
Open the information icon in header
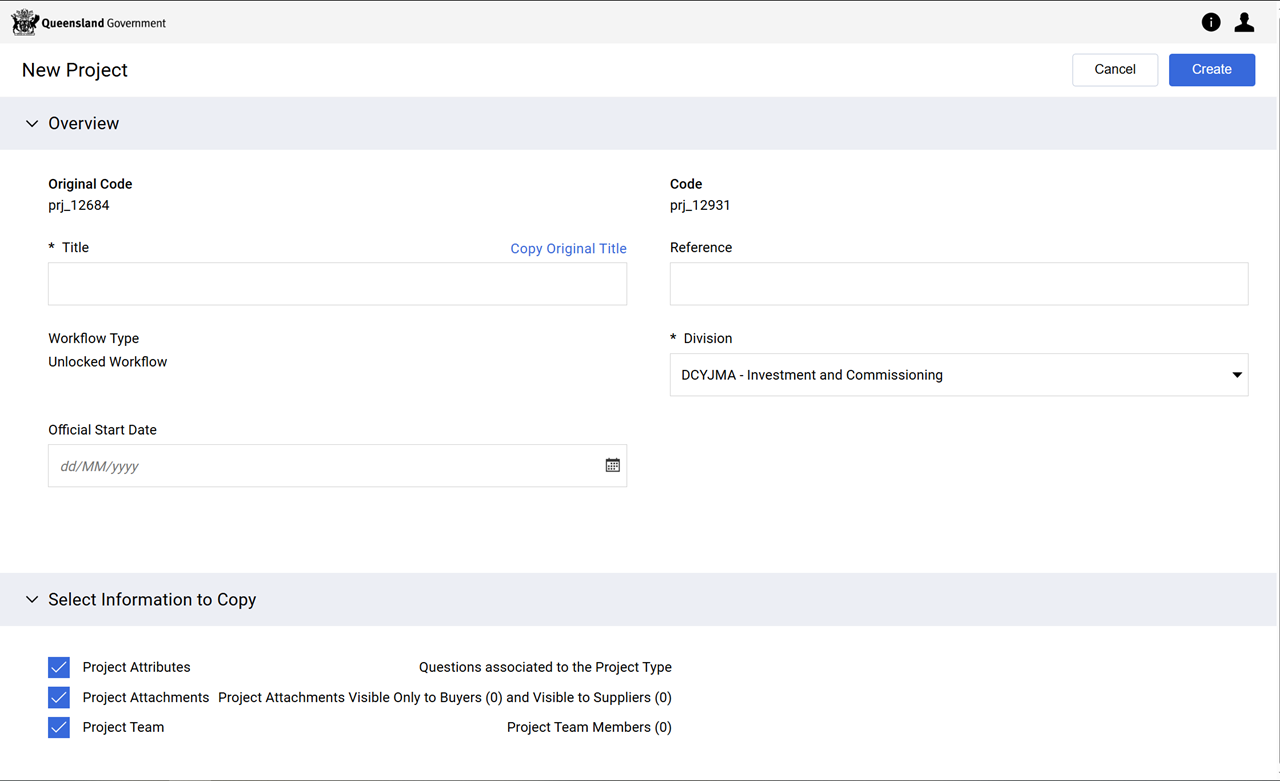tap(1211, 22)
